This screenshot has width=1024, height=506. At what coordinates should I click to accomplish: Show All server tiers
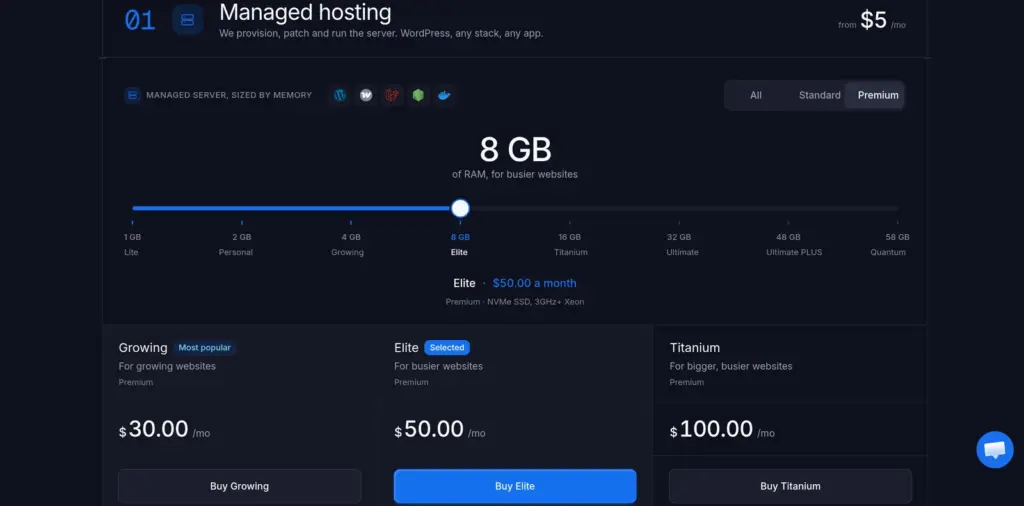(756, 95)
